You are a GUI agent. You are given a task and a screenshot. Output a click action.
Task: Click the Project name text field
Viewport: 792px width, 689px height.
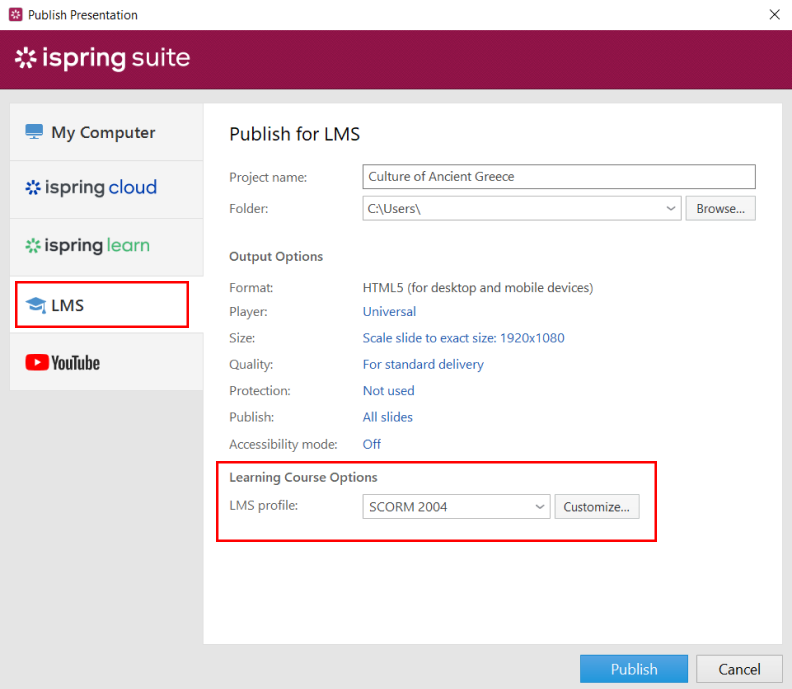559,176
